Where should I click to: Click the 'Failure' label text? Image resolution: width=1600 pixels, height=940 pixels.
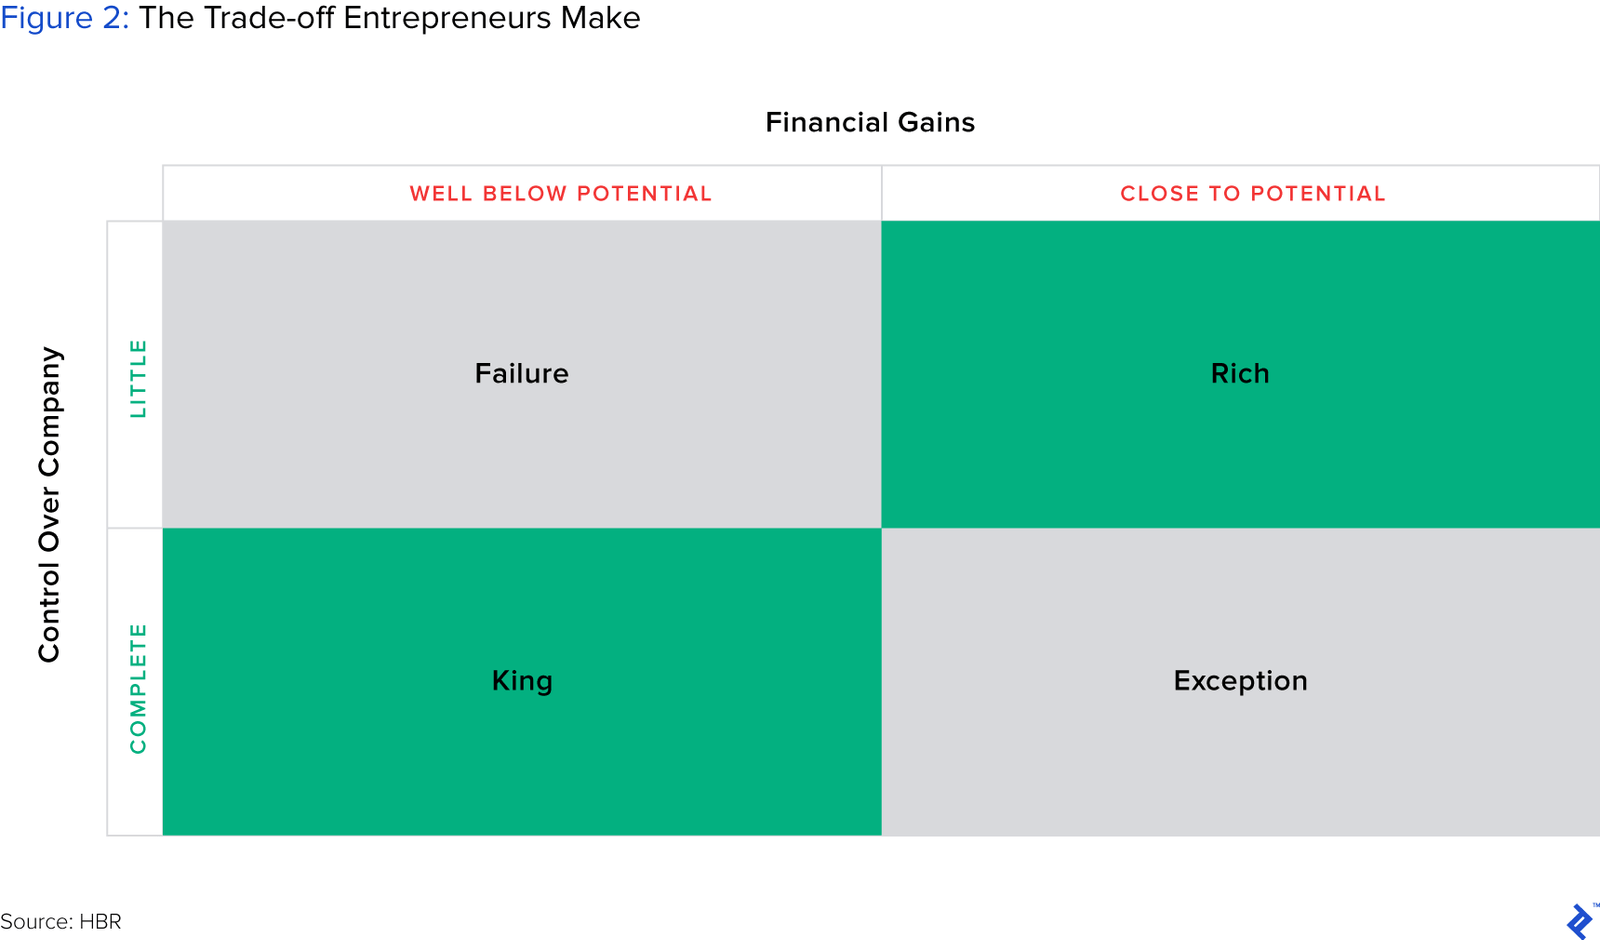[x=521, y=373]
